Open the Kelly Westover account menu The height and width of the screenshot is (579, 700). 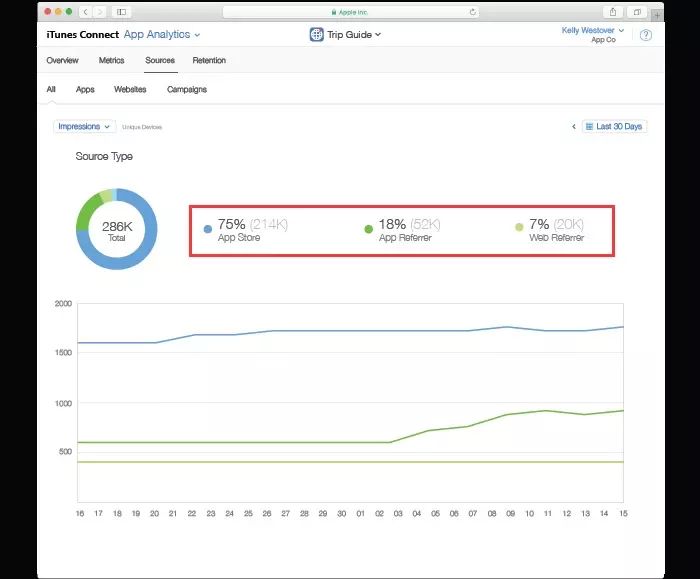tap(592, 30)
